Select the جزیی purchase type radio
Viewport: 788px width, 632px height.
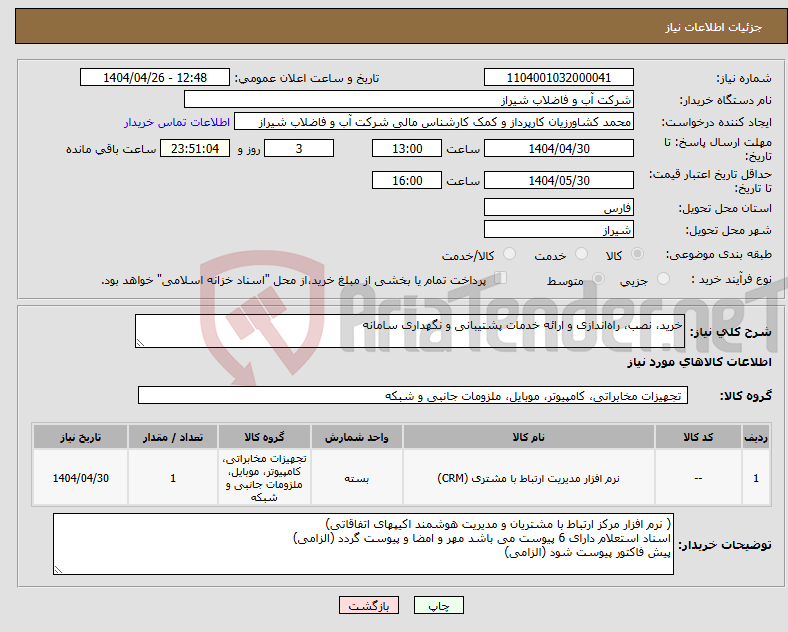[663, 278]
